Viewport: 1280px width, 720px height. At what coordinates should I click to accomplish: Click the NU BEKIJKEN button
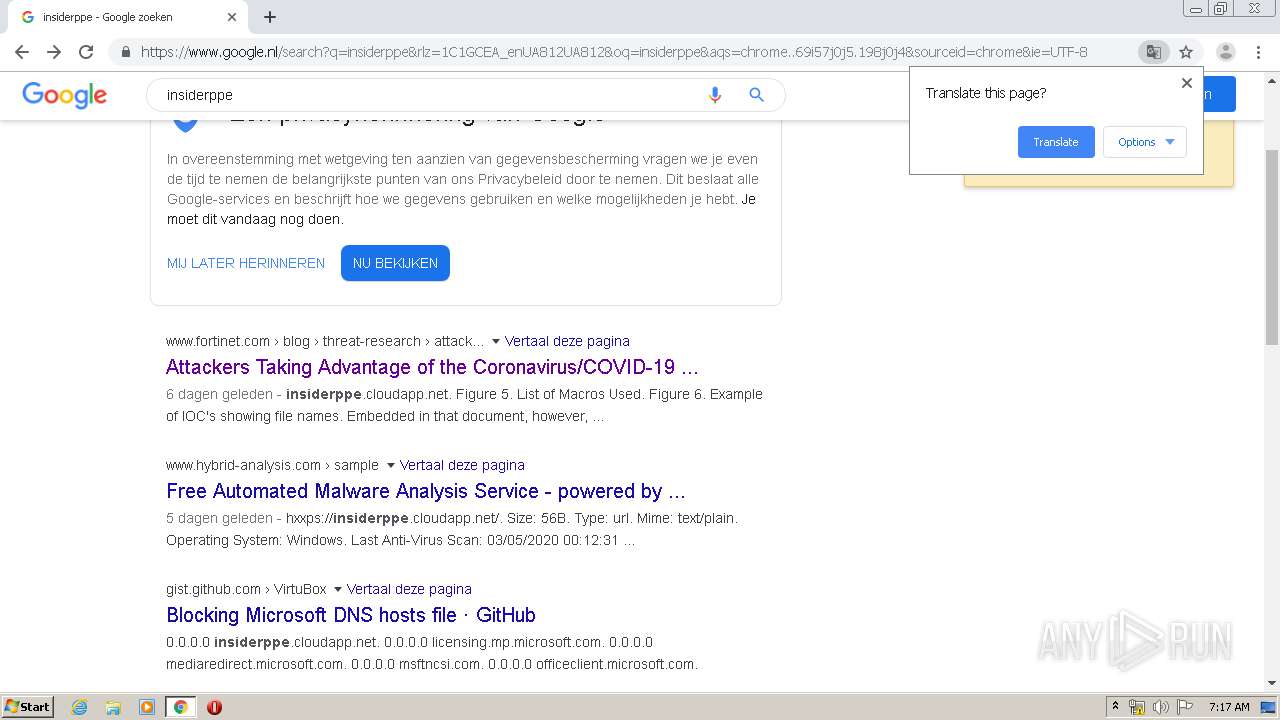[395, 263]
